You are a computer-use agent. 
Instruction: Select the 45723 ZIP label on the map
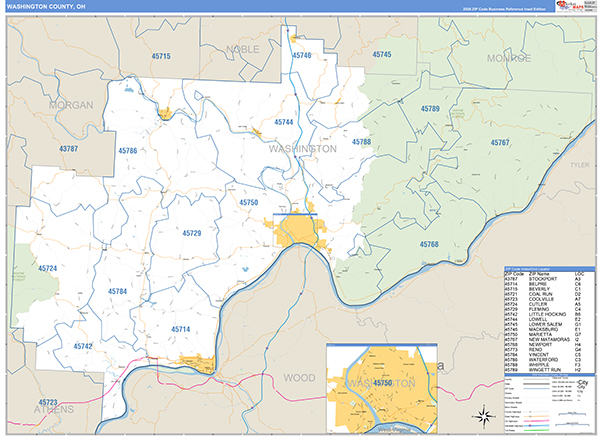pos(48,402)
